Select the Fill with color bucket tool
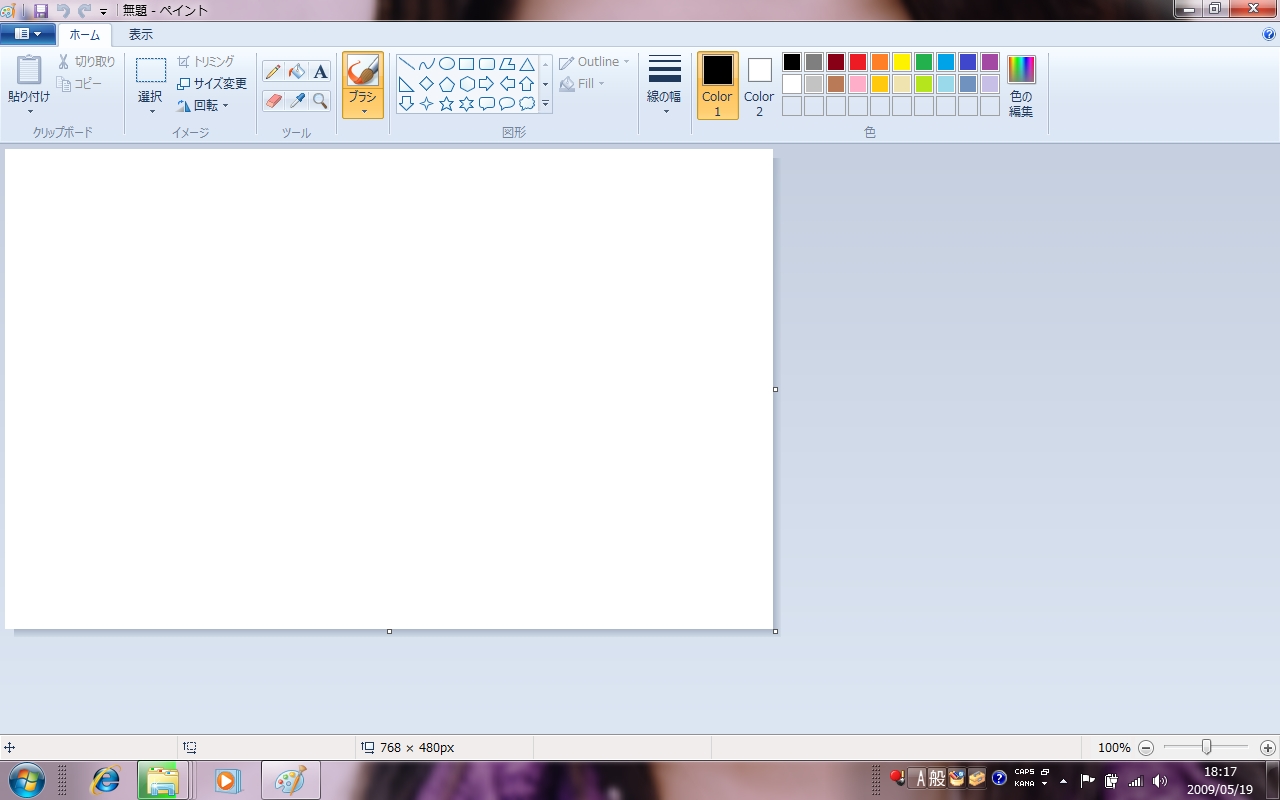 [x=296, y=72]
